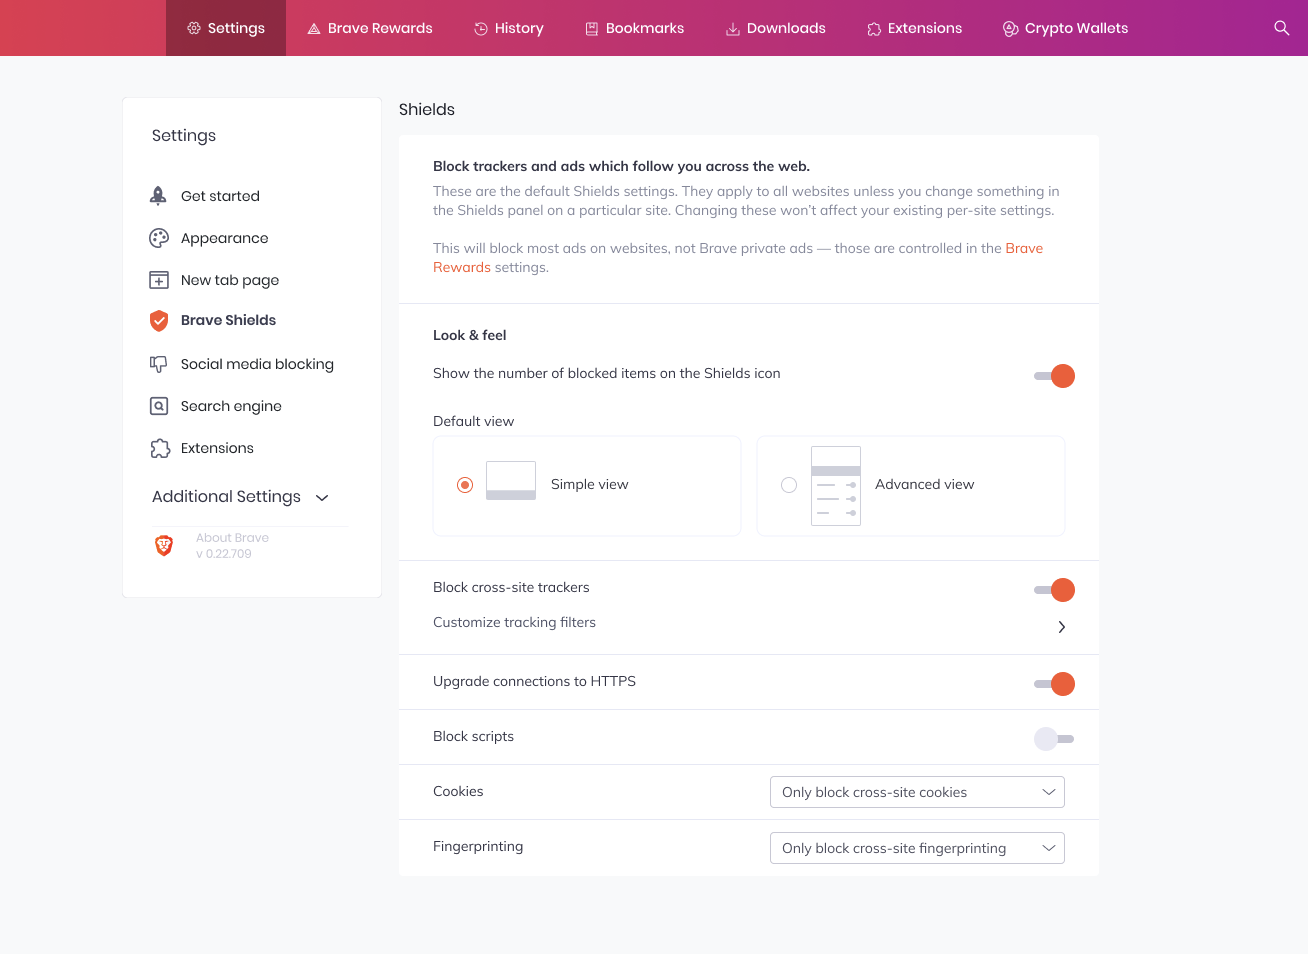Click the Extensions puzzle icon in top bar
1308x954 pixels.
[x=874, y=29]
